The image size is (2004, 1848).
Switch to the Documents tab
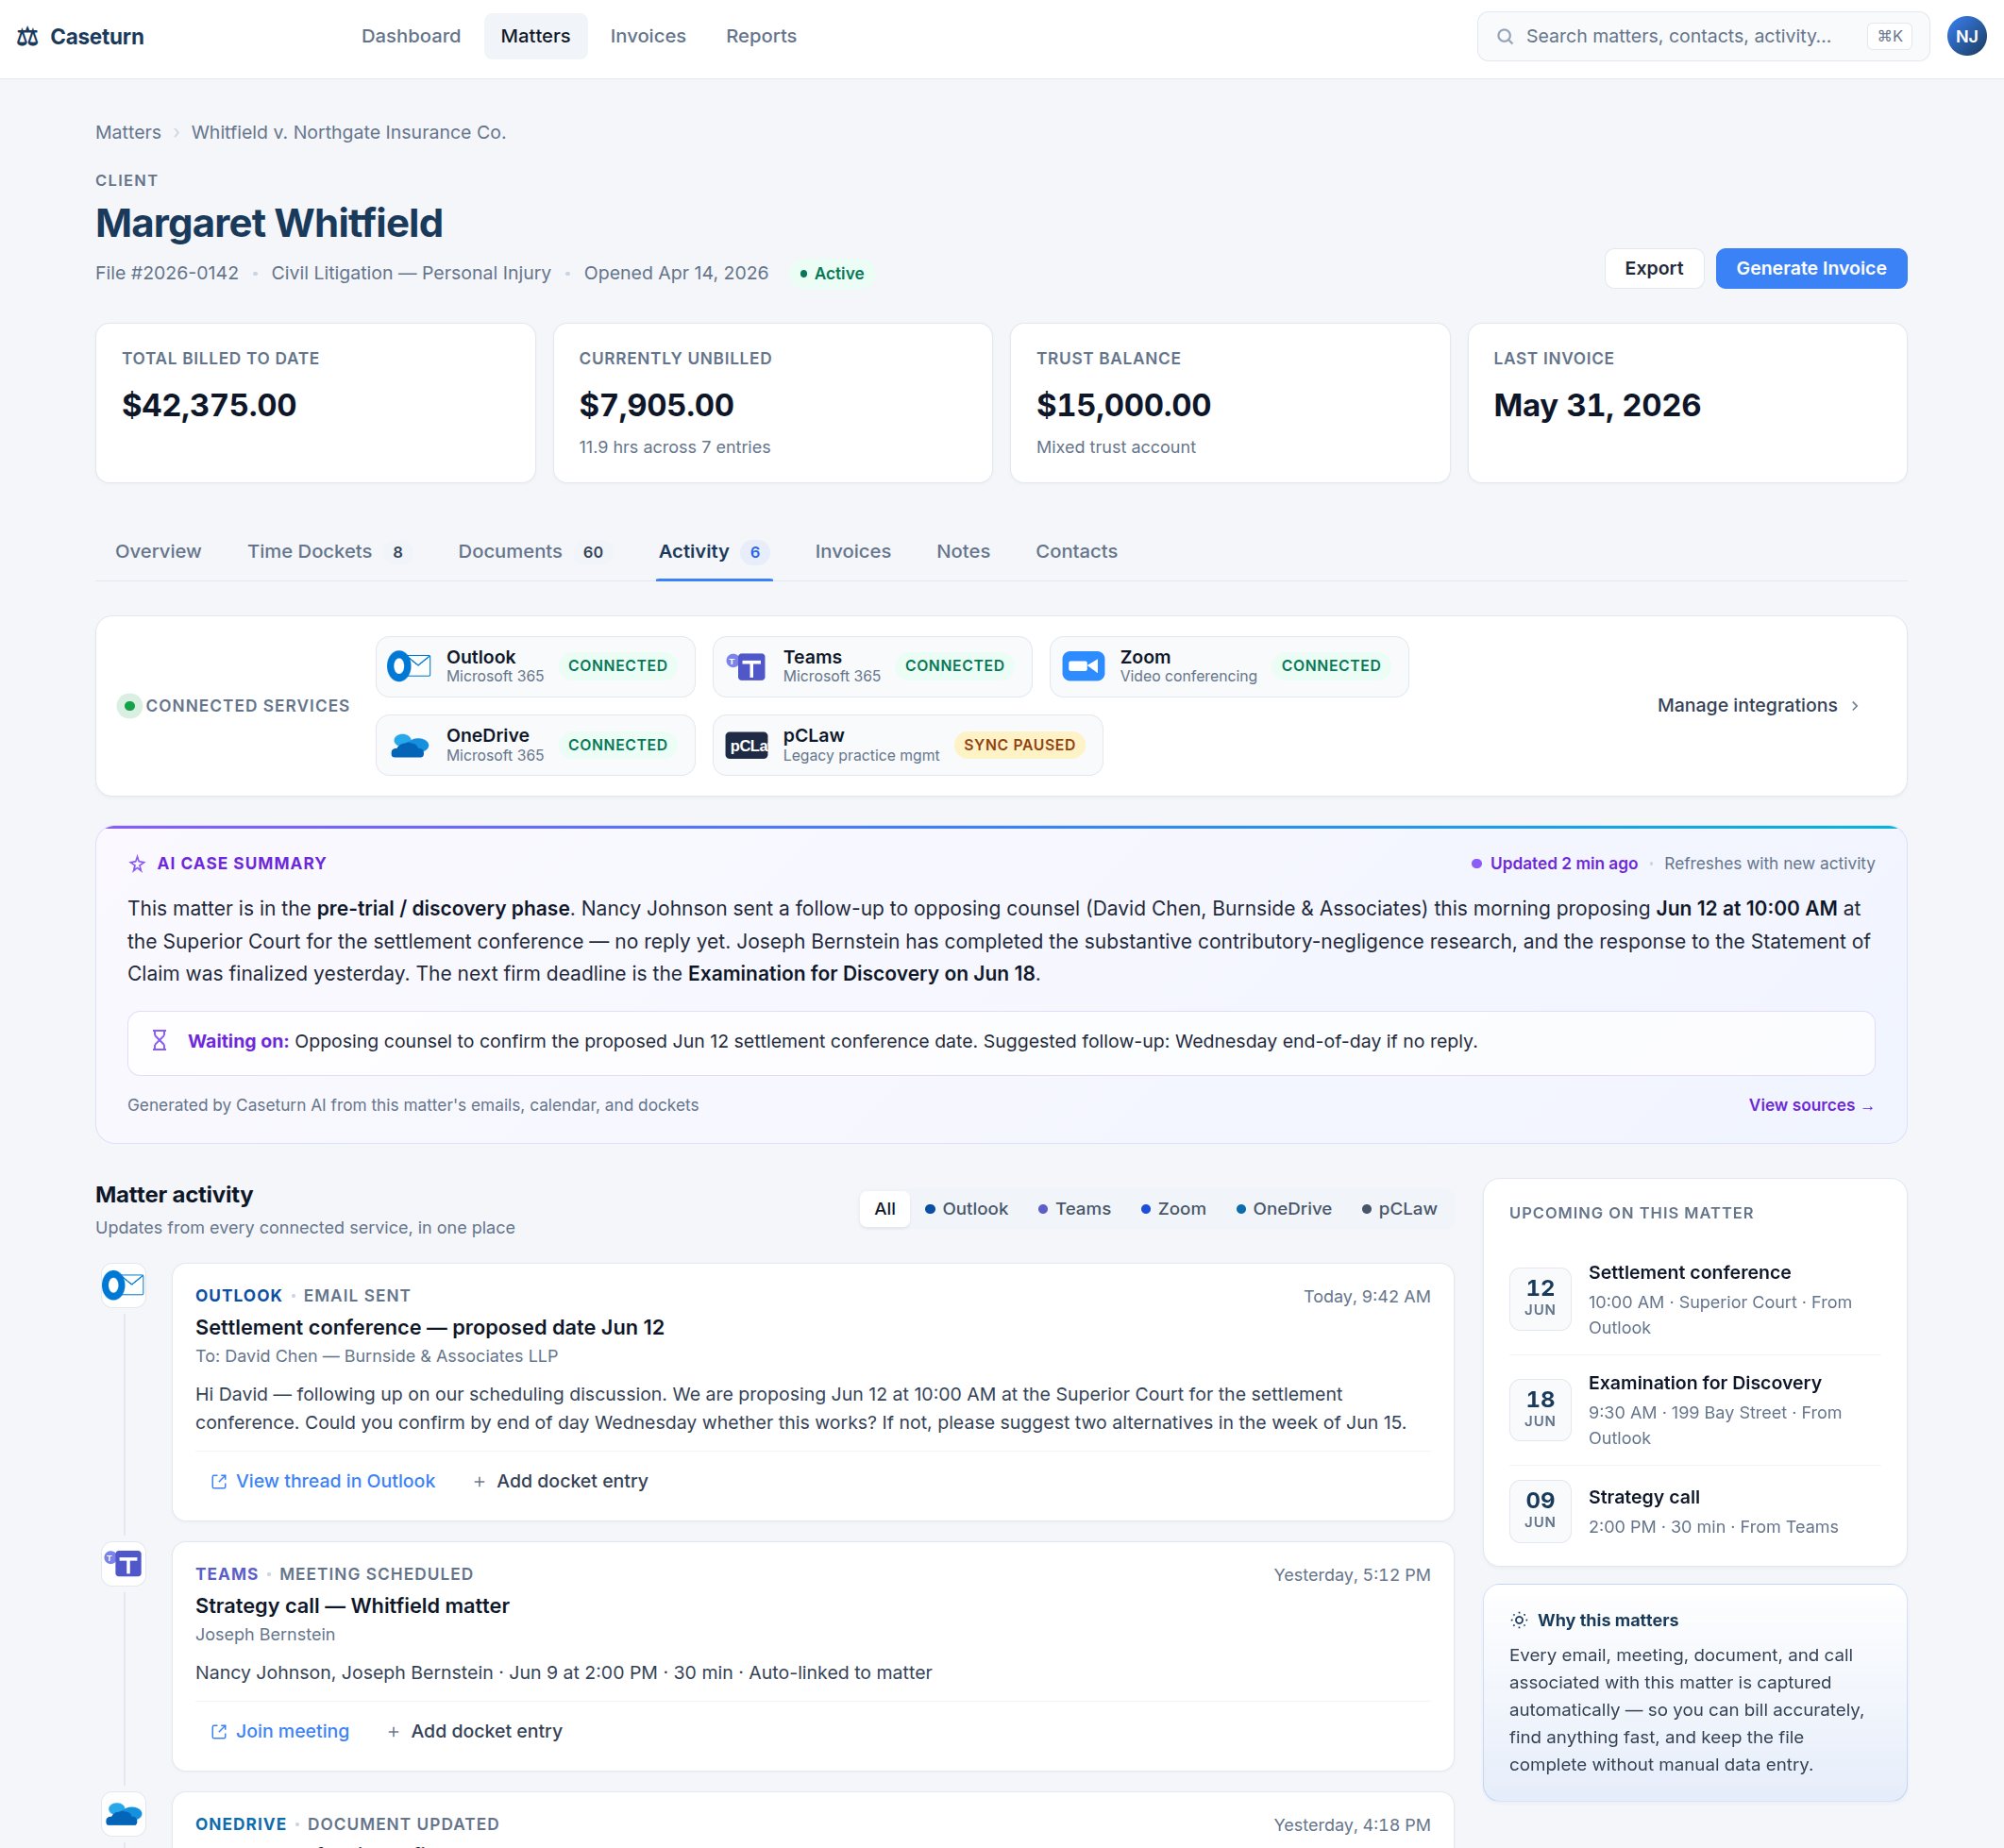pos(535,552)
